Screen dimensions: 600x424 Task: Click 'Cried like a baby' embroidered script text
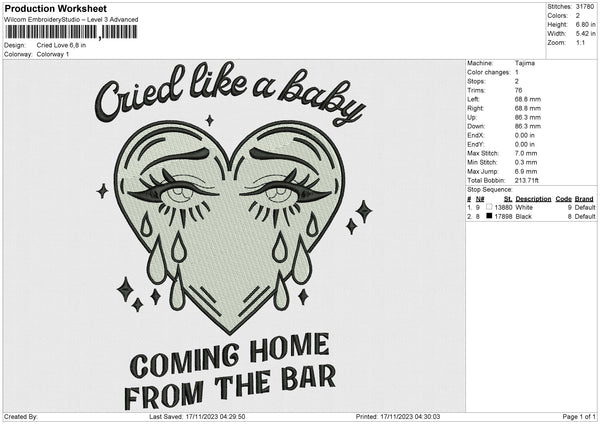[x=230, y=94]
